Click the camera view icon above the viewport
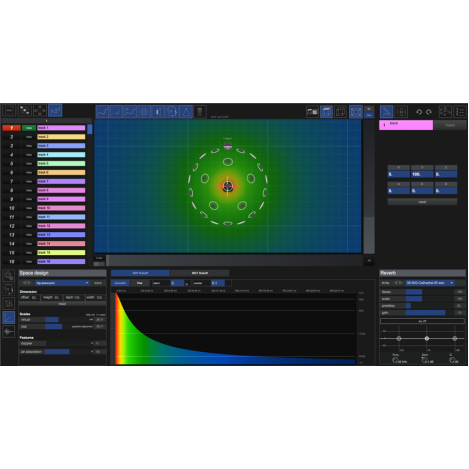This screenshot has width=469, height=469. click(x=312, y=112)
